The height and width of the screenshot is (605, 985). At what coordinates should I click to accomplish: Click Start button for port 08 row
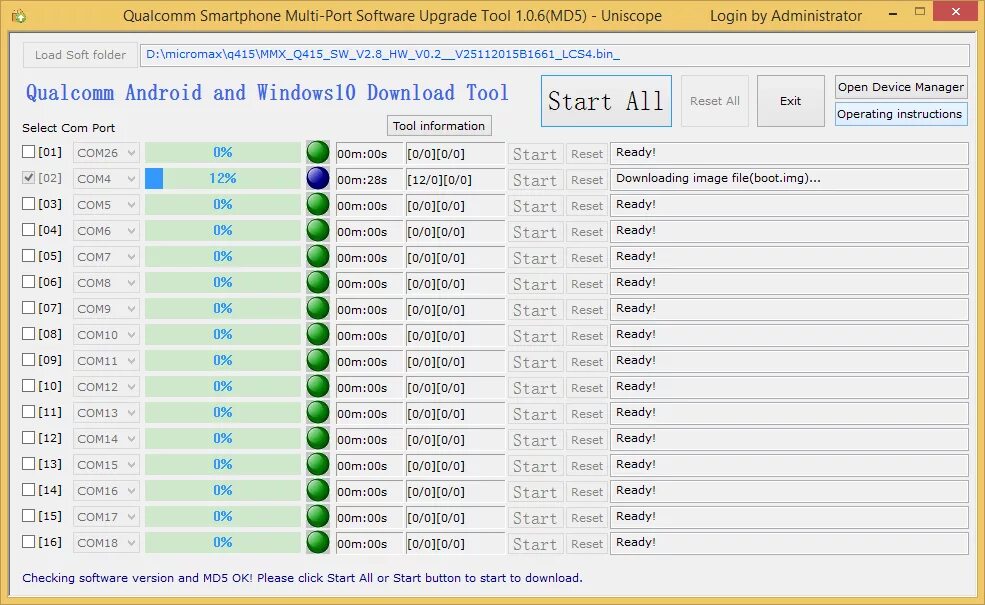click(535, 336)
